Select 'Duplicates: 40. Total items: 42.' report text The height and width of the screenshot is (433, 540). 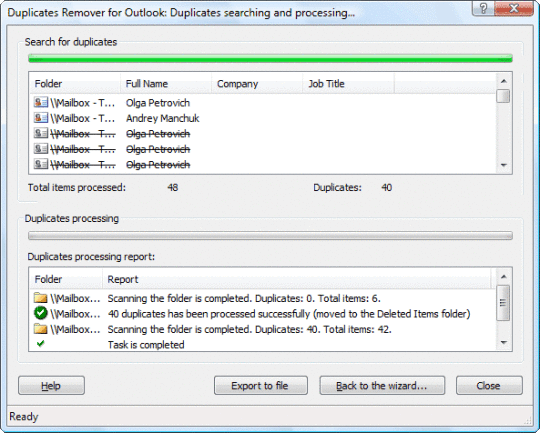tap(323, 329)
